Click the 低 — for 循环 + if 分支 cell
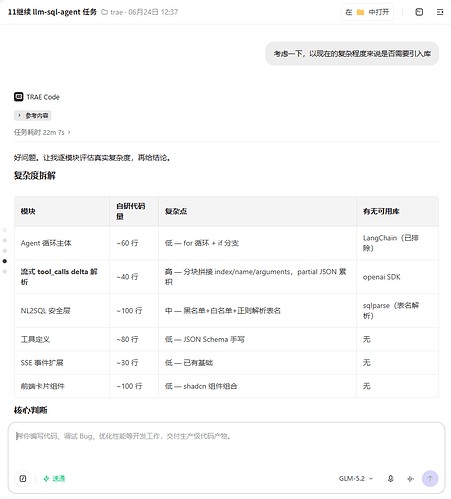This screenshot has height=499, width=451. pos(257,243)
